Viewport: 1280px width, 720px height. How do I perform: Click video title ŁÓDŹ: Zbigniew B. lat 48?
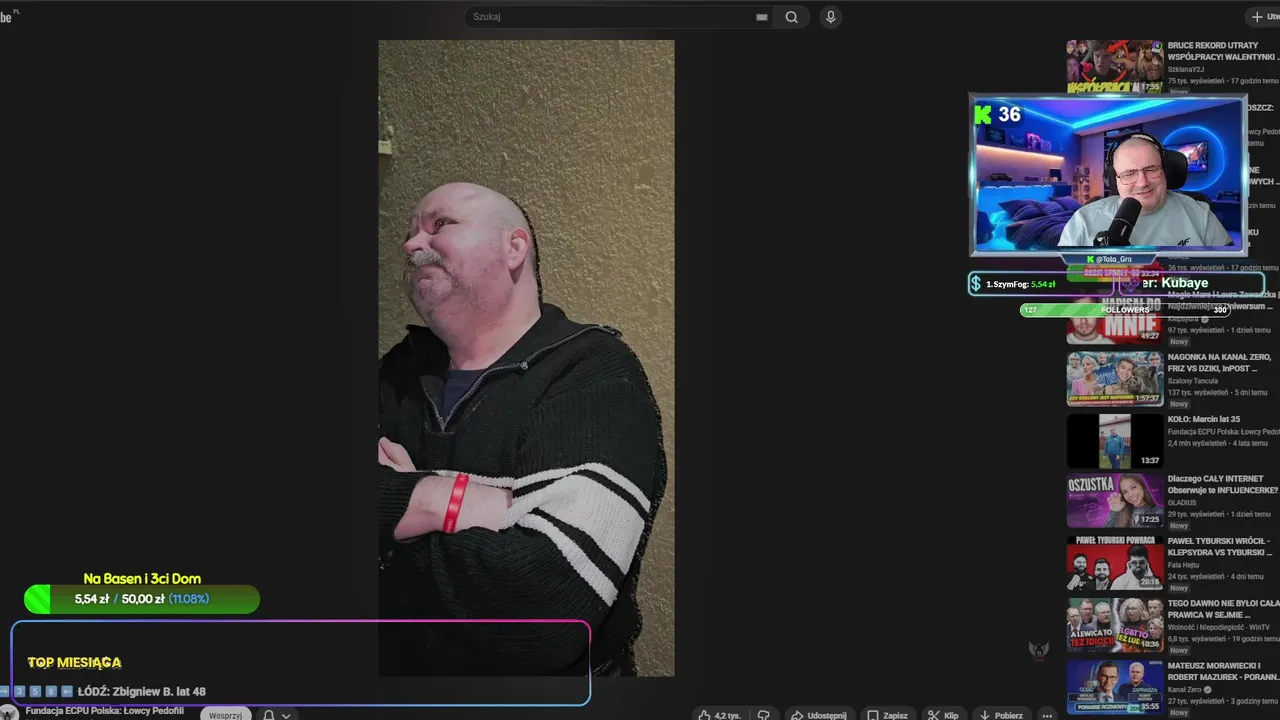(141, 691)
